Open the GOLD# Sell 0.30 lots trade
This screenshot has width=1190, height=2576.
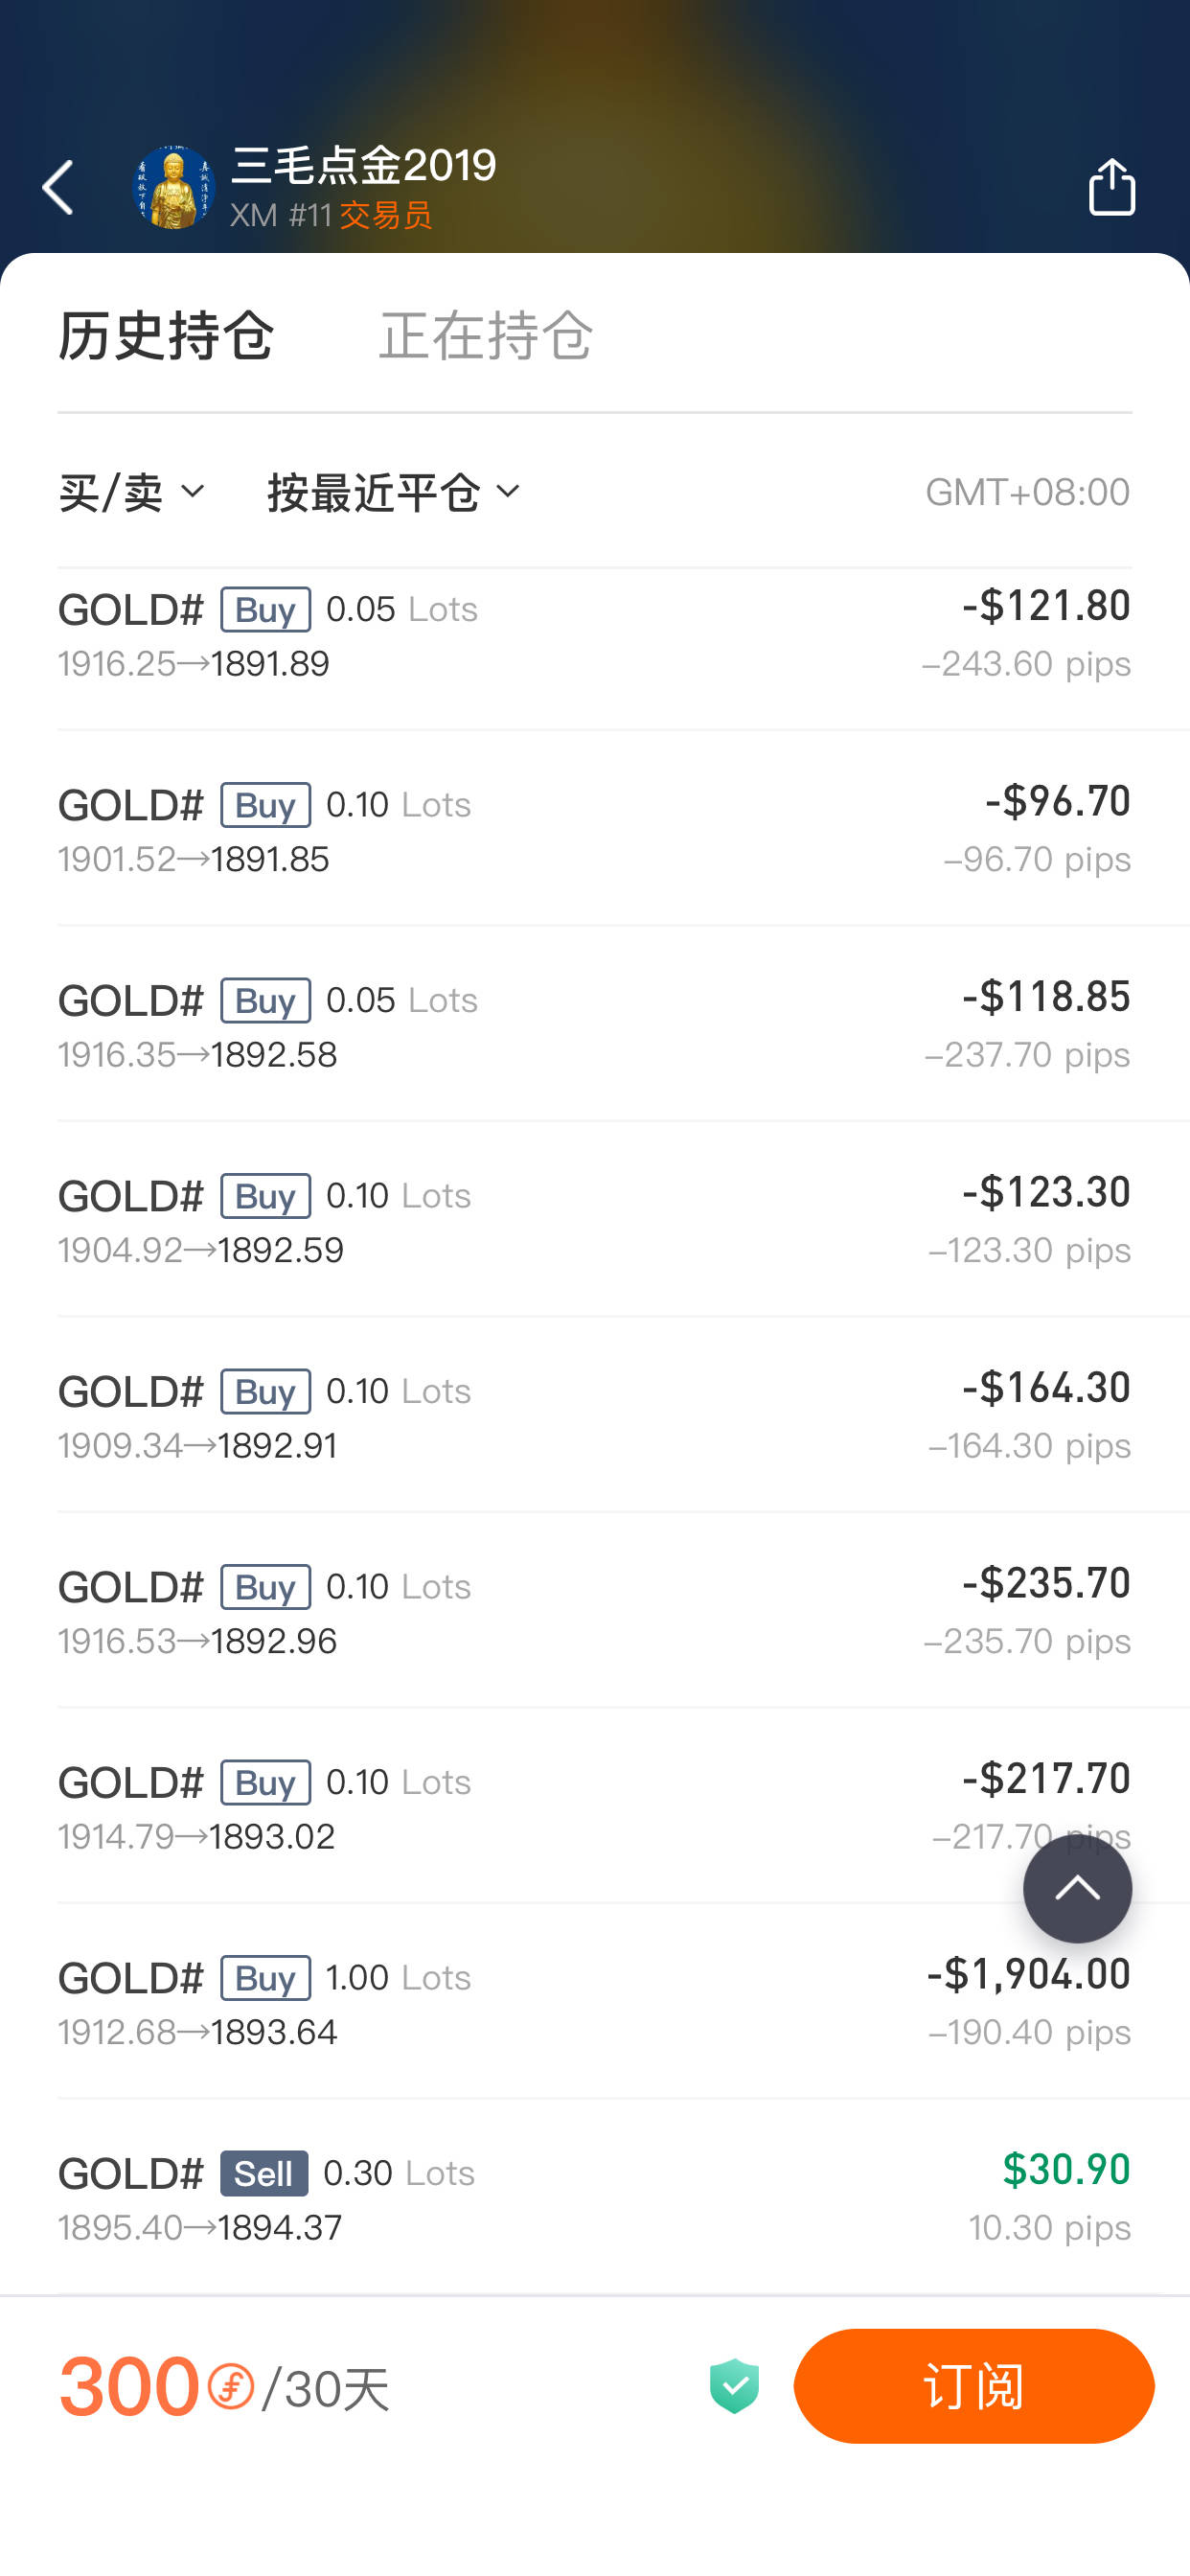pyautogui.click(x=594, y=2198)
